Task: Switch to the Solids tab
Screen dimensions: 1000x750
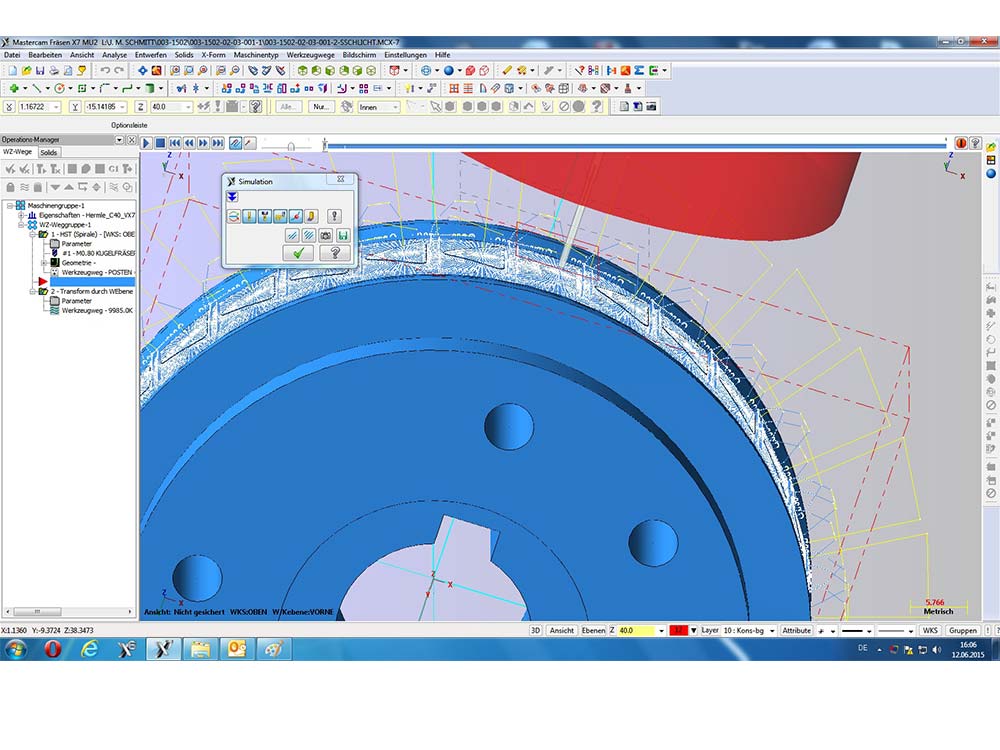Action: [x=49, y=152]
